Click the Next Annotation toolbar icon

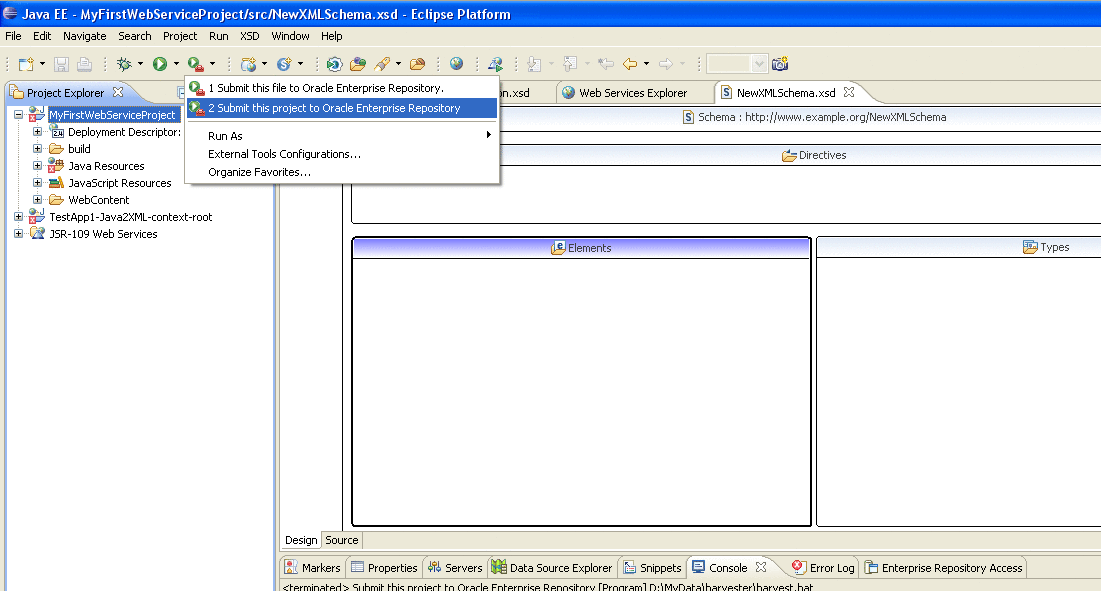click(534, 65)
